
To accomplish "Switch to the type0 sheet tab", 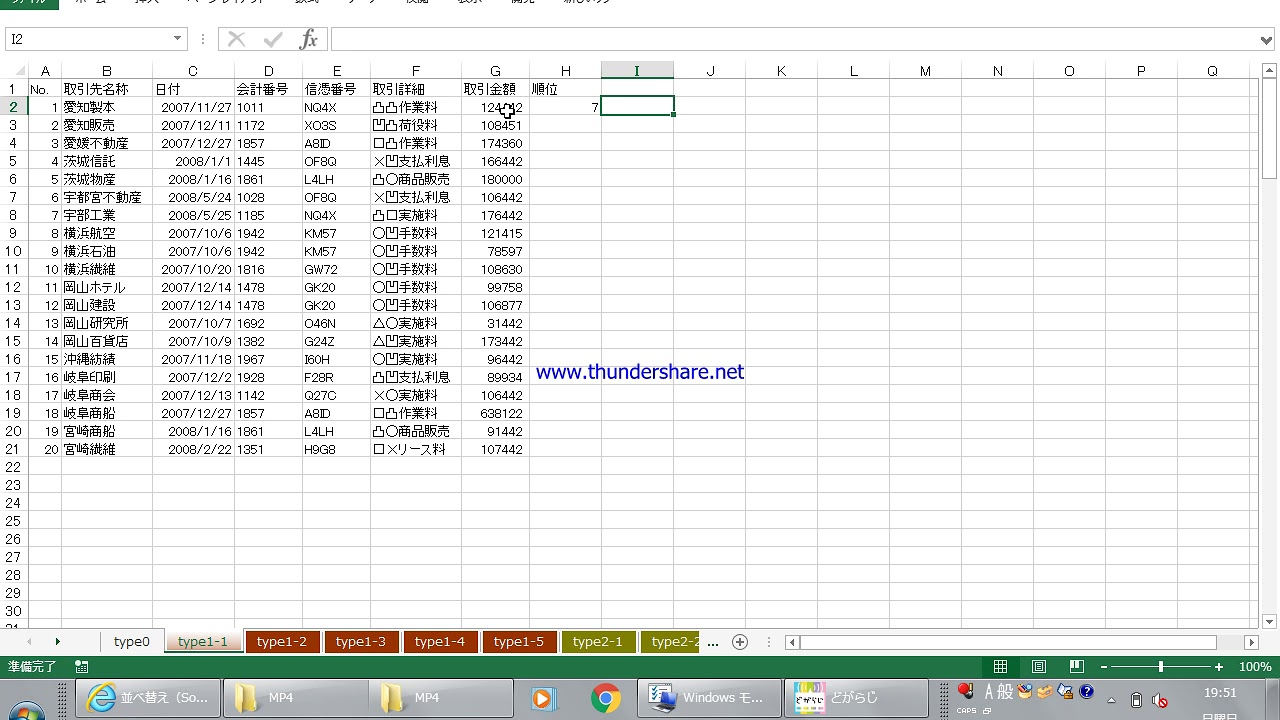I will 131,642.
